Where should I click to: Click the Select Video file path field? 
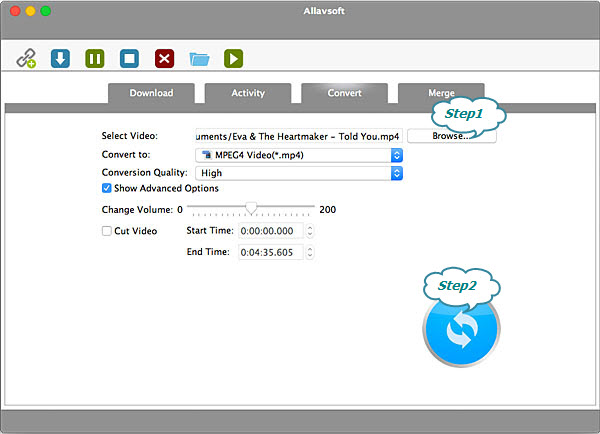point(299,136)
